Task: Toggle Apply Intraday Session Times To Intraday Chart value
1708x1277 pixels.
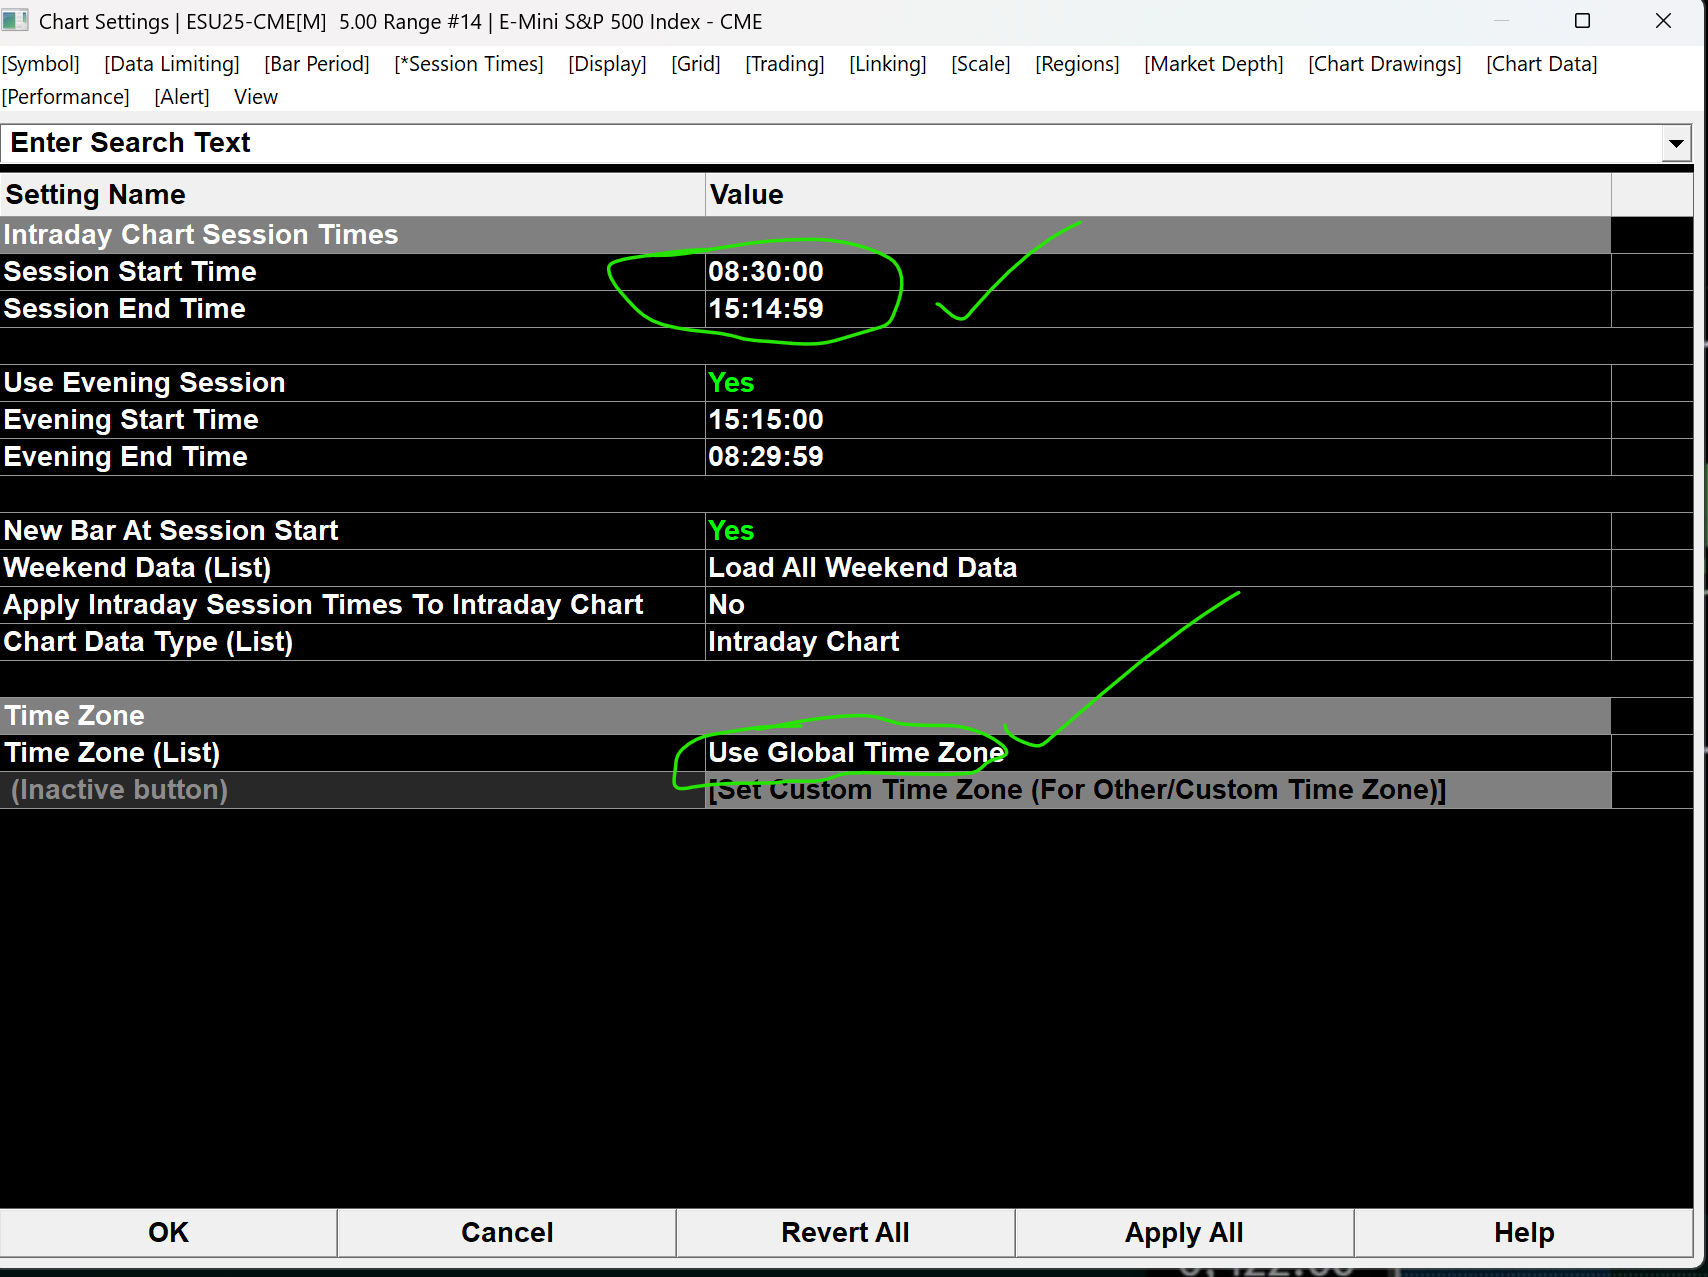Action: pos(1158,605)
